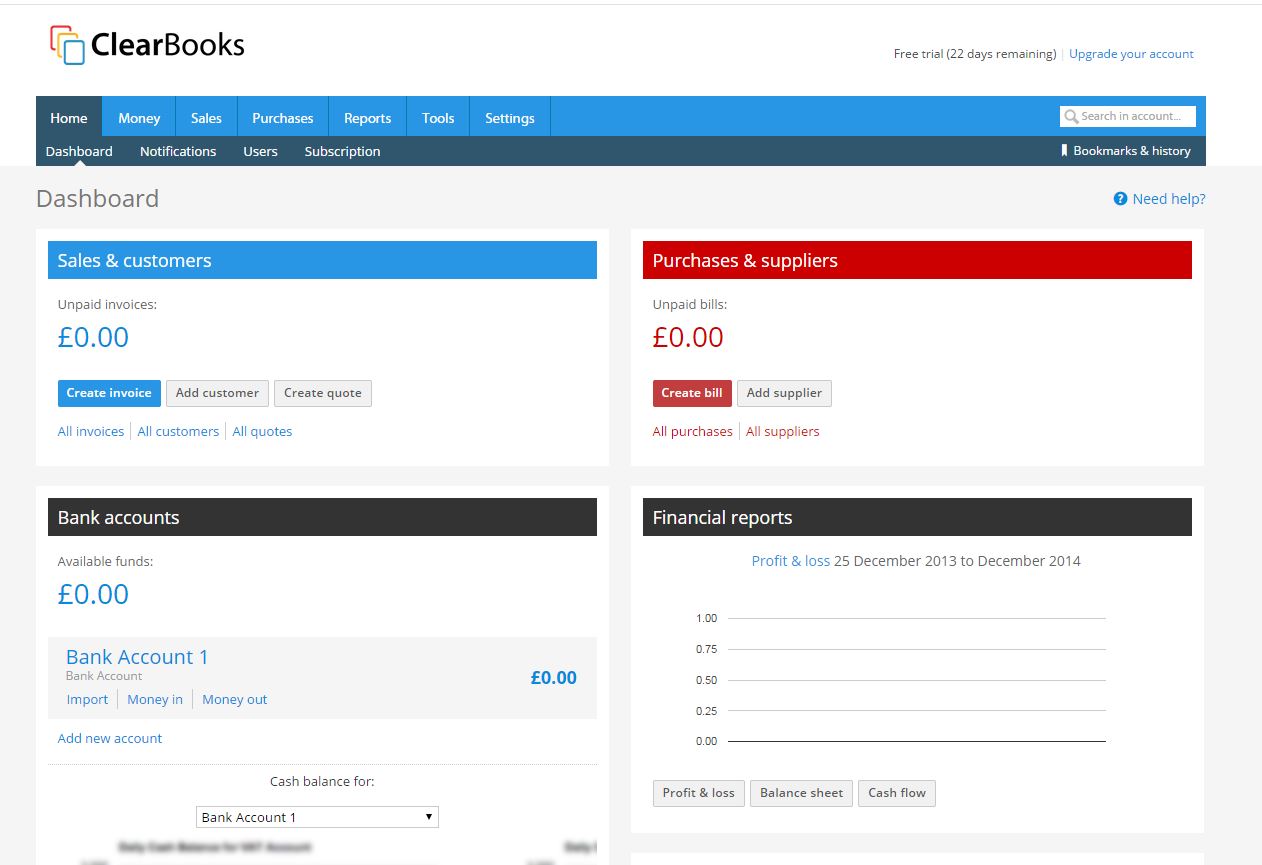The width and height of the screenshot is (1262, 865).
Task: Focus the Search in account field
Action: [x=1136, y=117]
